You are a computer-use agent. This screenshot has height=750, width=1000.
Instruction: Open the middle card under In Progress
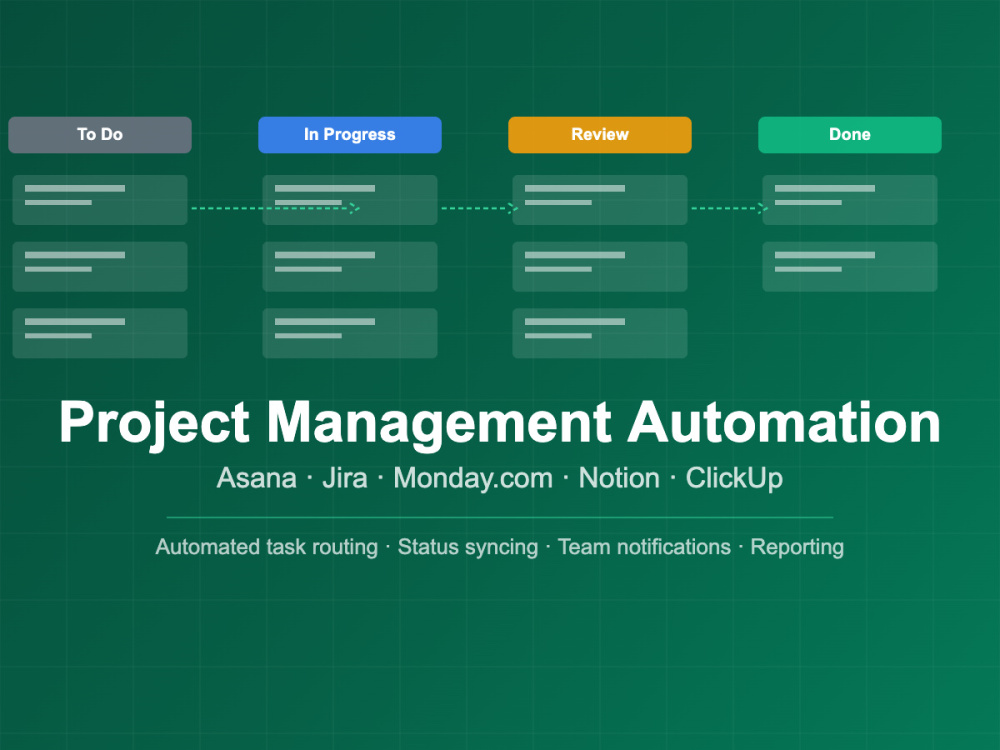coord(350,267)
